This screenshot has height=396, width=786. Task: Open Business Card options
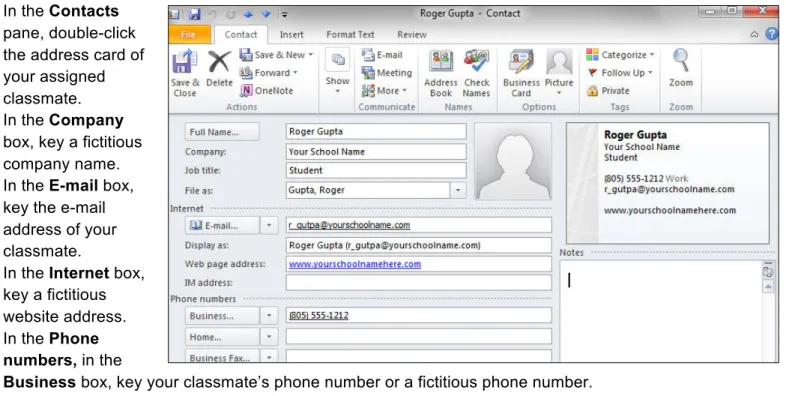pyautogui.click(x=521, y=73)
